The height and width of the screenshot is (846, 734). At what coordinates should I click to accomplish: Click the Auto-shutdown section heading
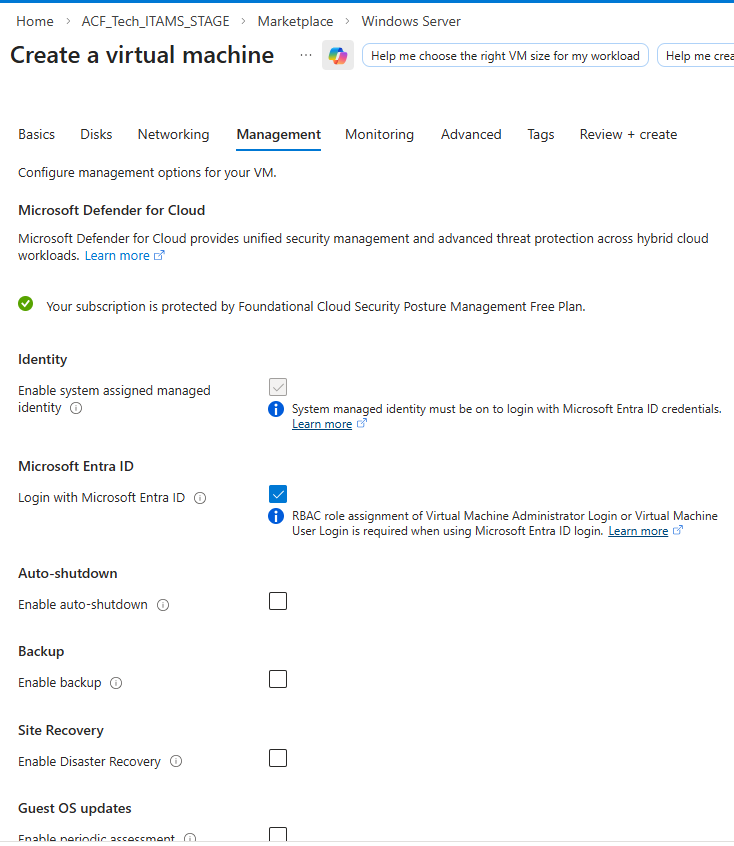pyautogui.click(x=67, y=573)
